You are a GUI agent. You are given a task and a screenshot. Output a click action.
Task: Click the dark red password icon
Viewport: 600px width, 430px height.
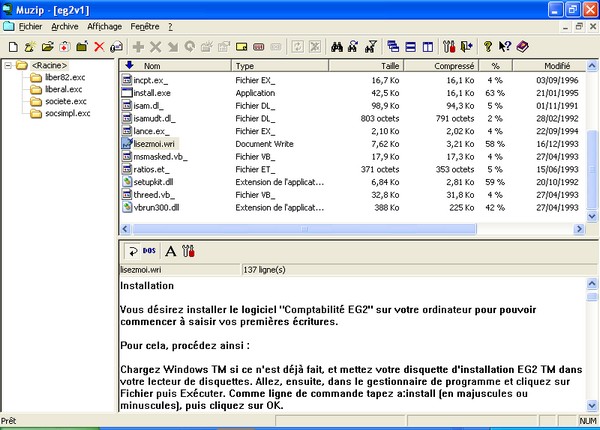click(x=259, y=47)
